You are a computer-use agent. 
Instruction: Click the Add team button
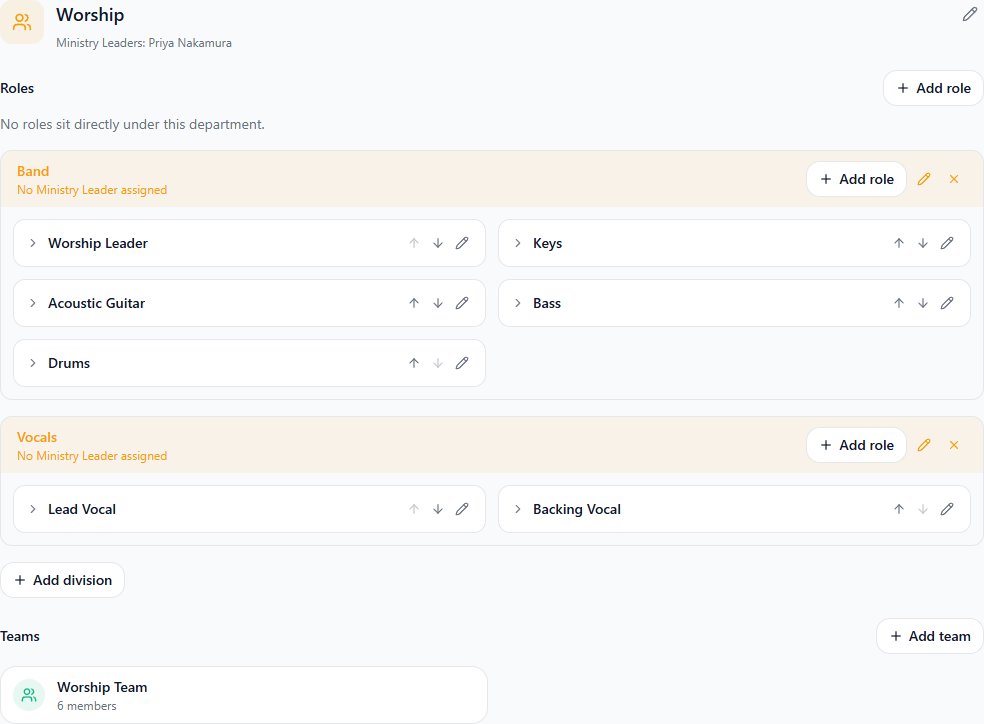click(x=930, y=636)
